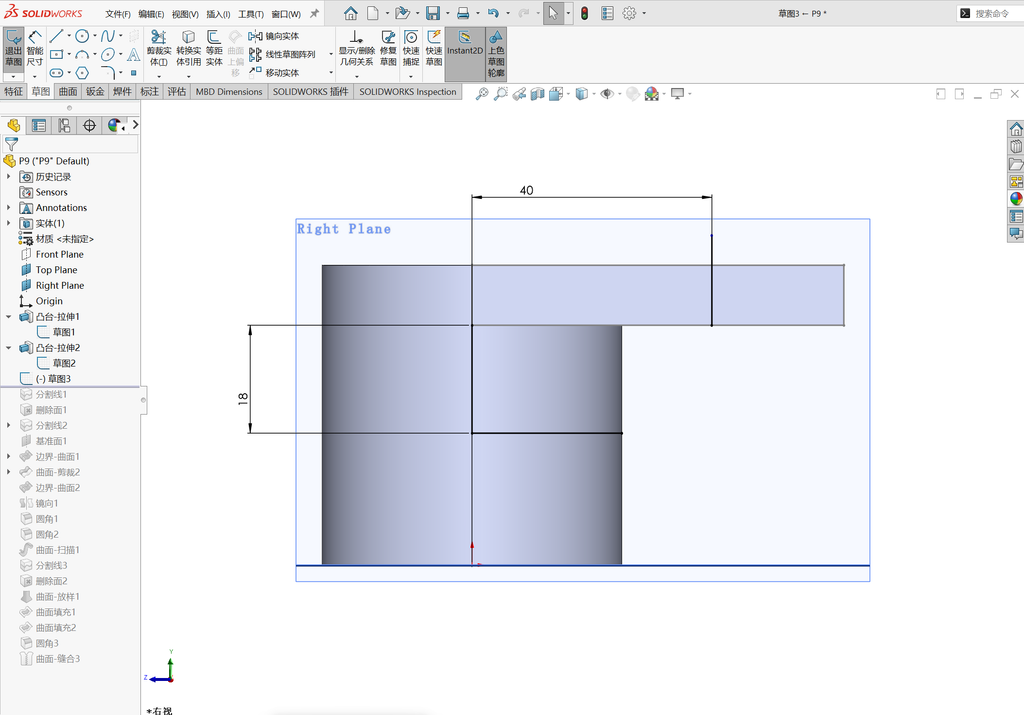The image size is (1024, 715).
Task: Click the Open file icon
Action: tap(402, 13)
